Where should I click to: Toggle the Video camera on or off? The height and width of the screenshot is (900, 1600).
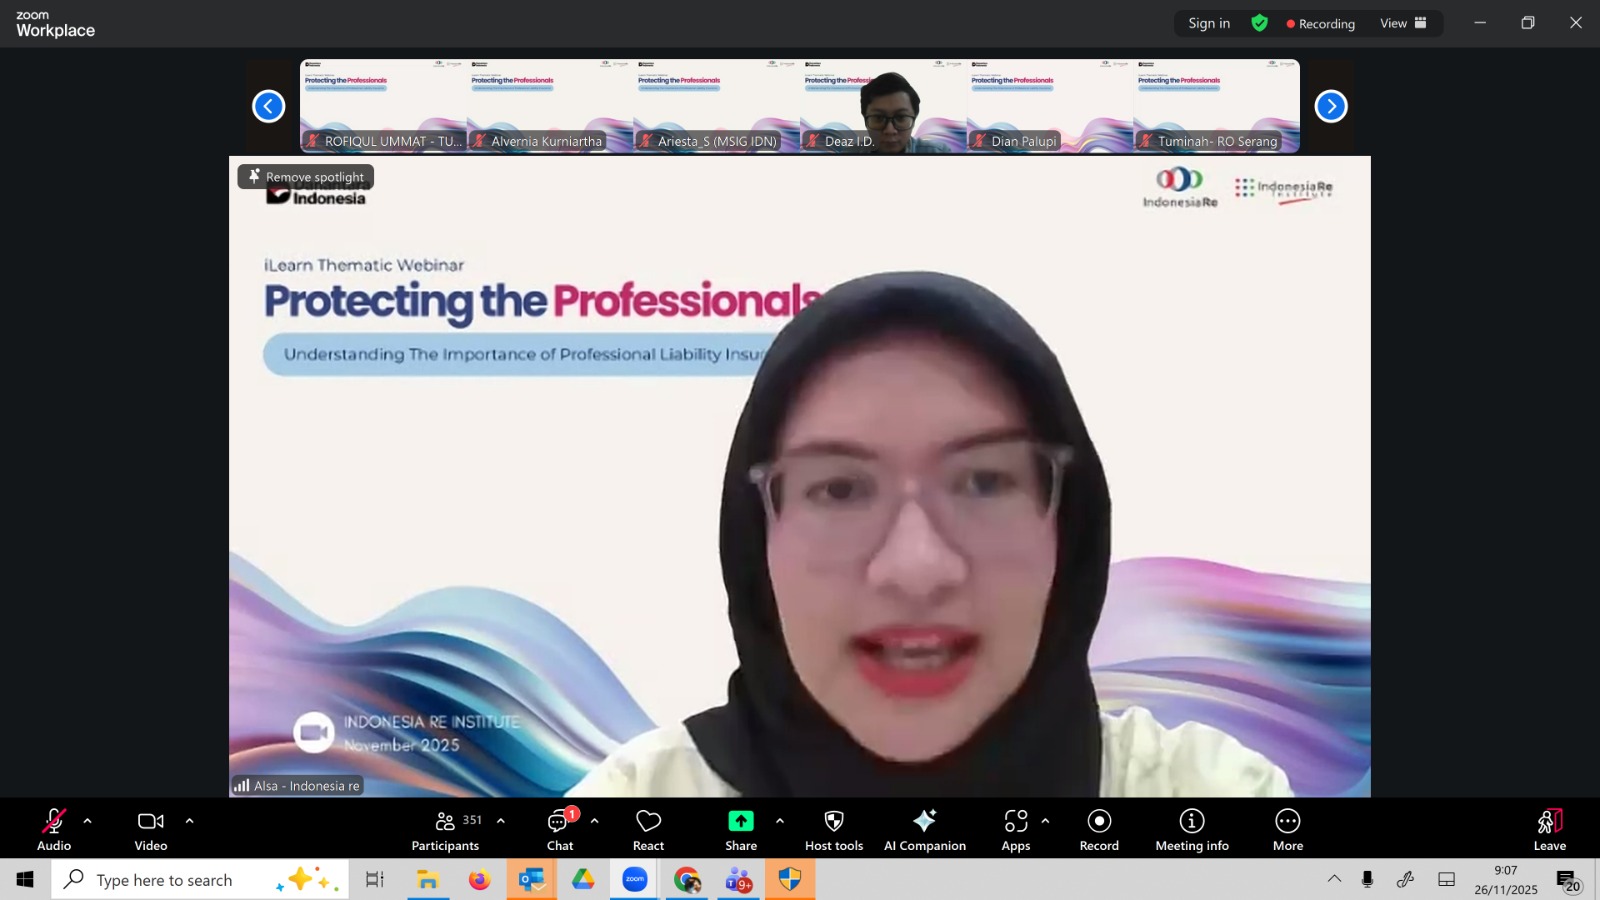151,830
